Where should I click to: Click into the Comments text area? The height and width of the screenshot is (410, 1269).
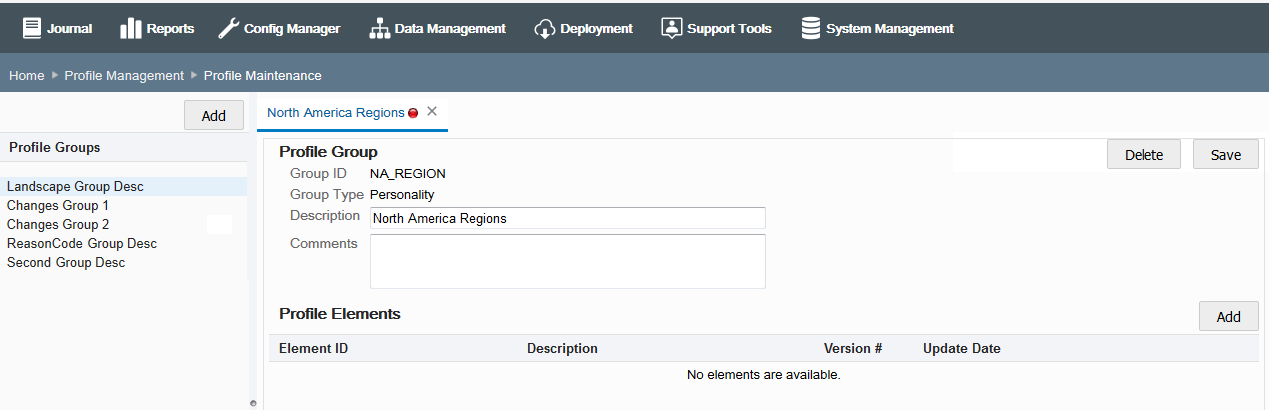[567, 261]
